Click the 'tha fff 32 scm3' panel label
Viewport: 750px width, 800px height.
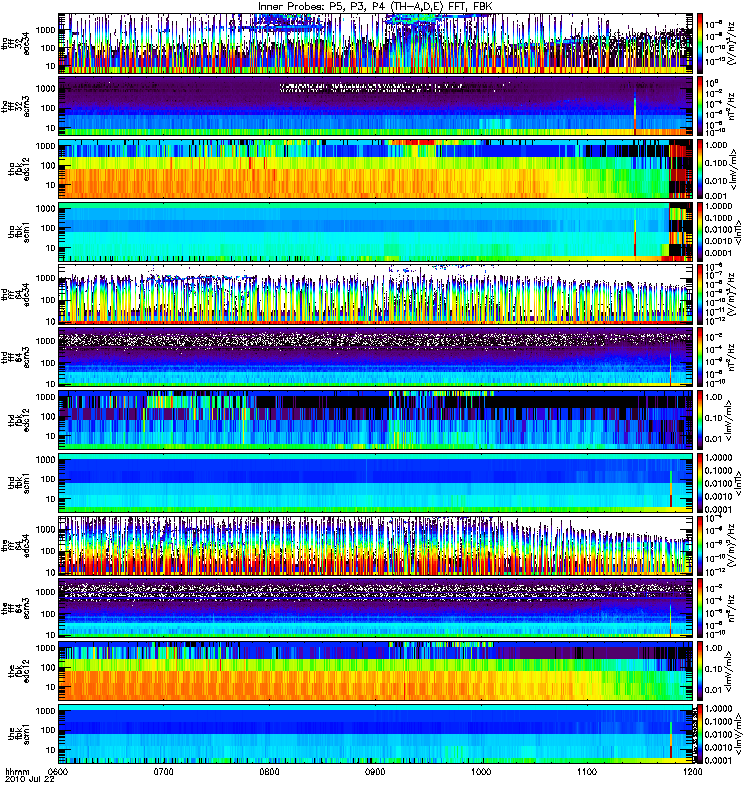[15, 106]
